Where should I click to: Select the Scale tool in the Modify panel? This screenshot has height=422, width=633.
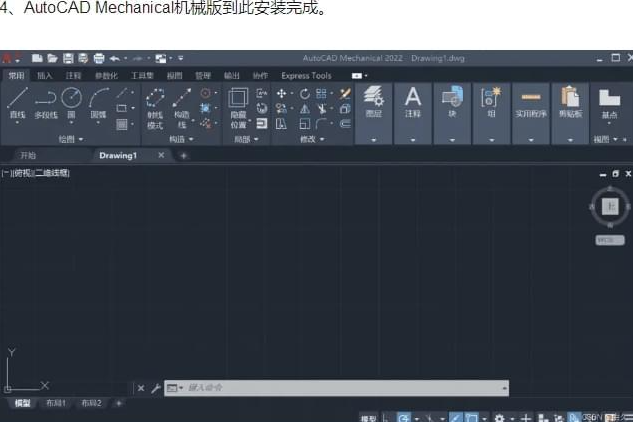tap(305, 124)
